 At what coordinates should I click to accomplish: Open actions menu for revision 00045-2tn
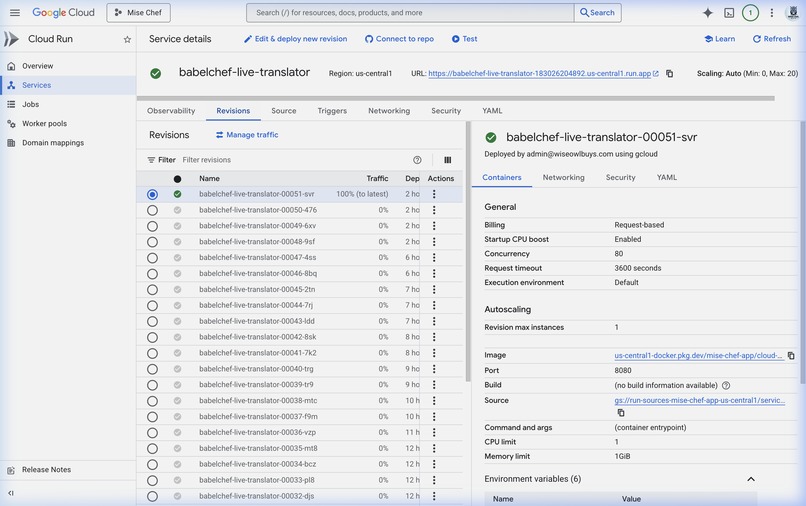(x=434, y=289)
